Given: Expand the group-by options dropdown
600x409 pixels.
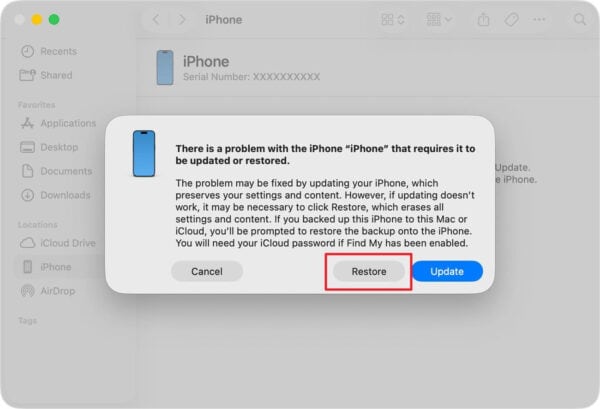Looking at the screenshot, I should 439,20.
